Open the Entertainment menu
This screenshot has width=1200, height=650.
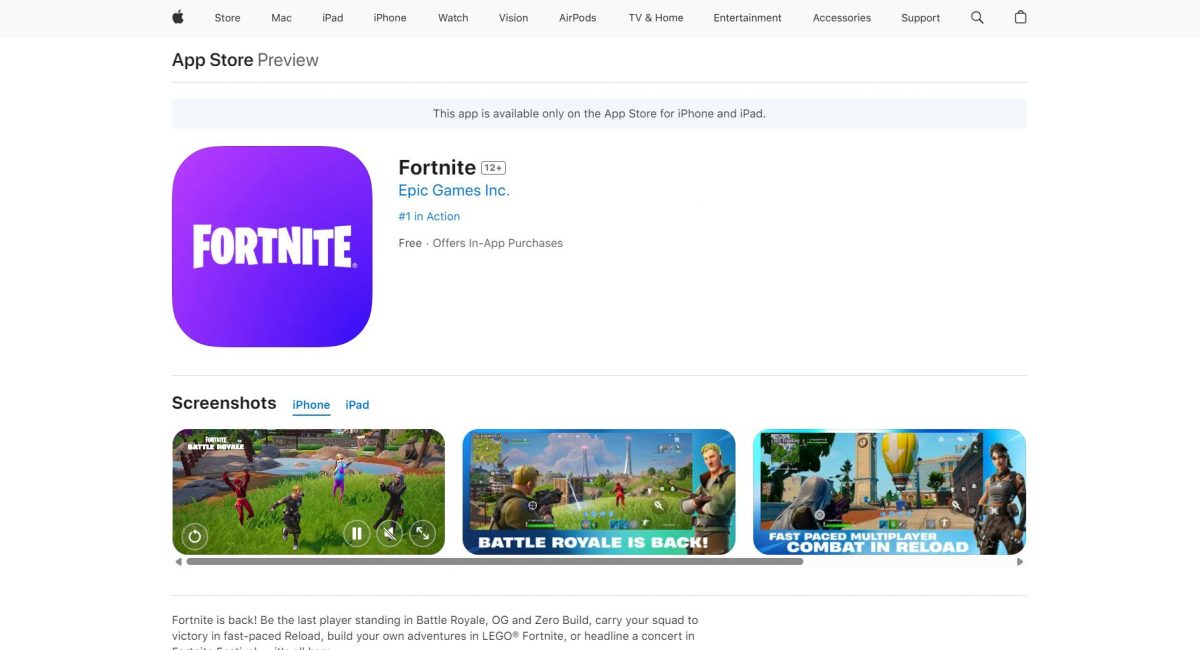point(748,18)
